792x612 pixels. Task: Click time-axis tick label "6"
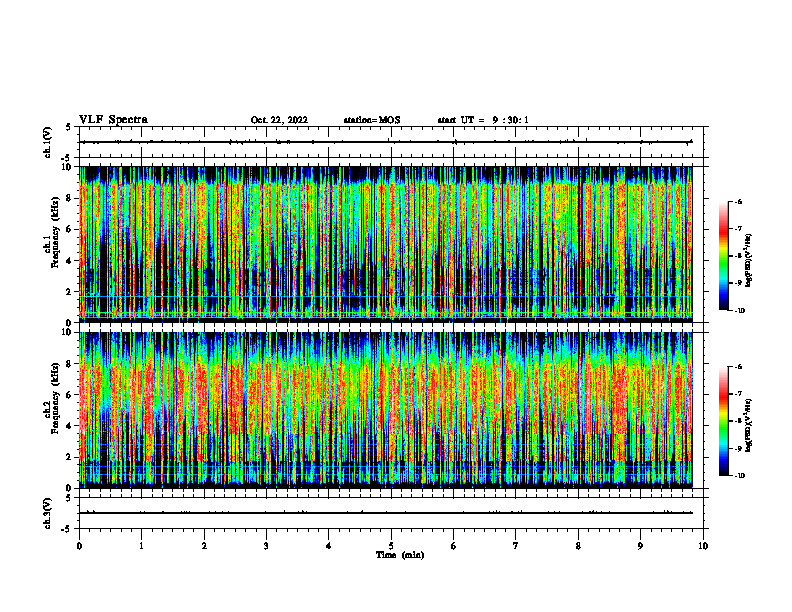[454, 546]
